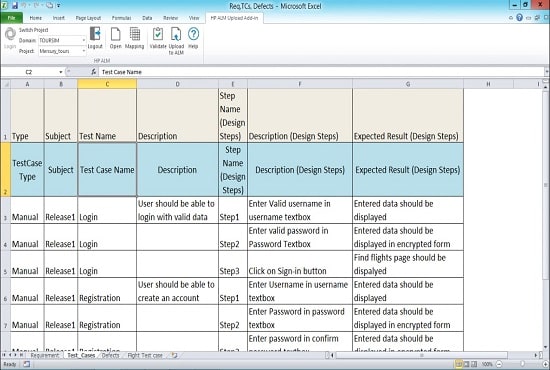
Task: Switch to Page Break Preview in status bar
Action: 474,364
